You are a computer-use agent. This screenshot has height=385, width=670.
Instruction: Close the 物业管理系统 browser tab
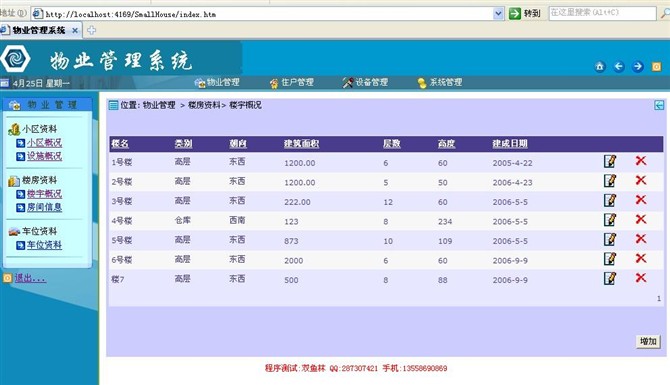coord(75,30)
